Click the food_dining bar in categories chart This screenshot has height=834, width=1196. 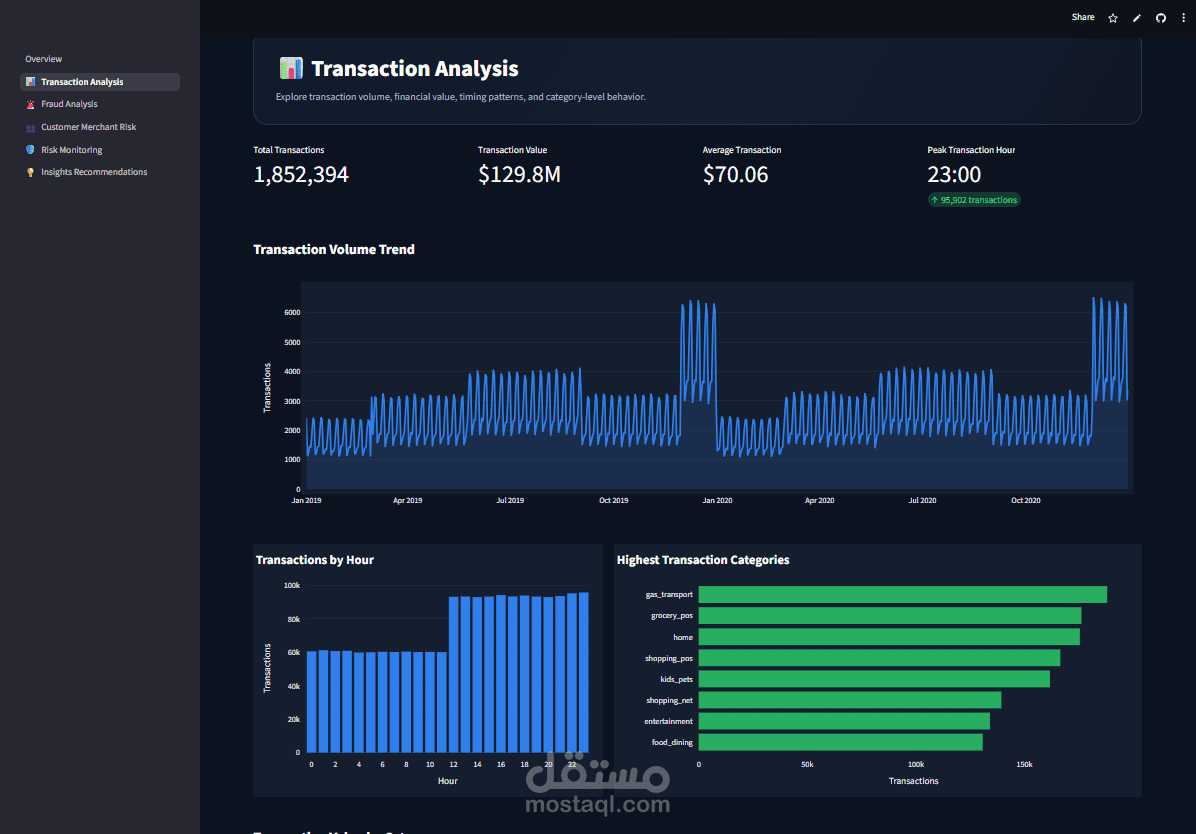coord(841,742)
